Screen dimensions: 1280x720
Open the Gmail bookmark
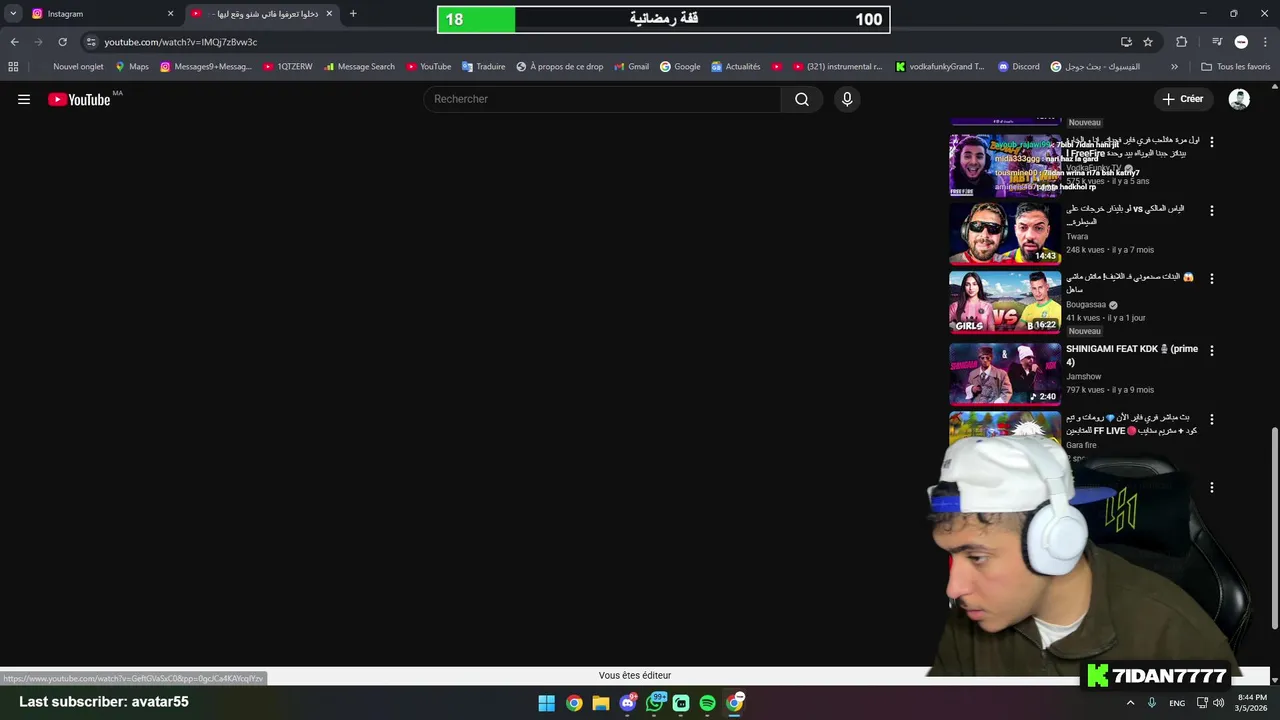click(x=631, y=67)
